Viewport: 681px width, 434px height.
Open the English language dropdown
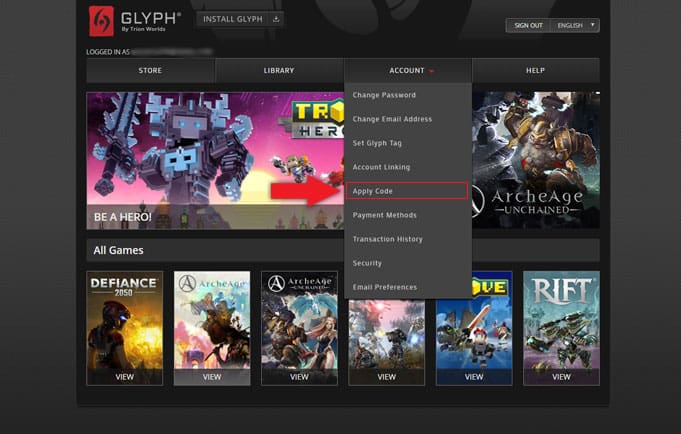pyautogui.click(x=576, y=25)
